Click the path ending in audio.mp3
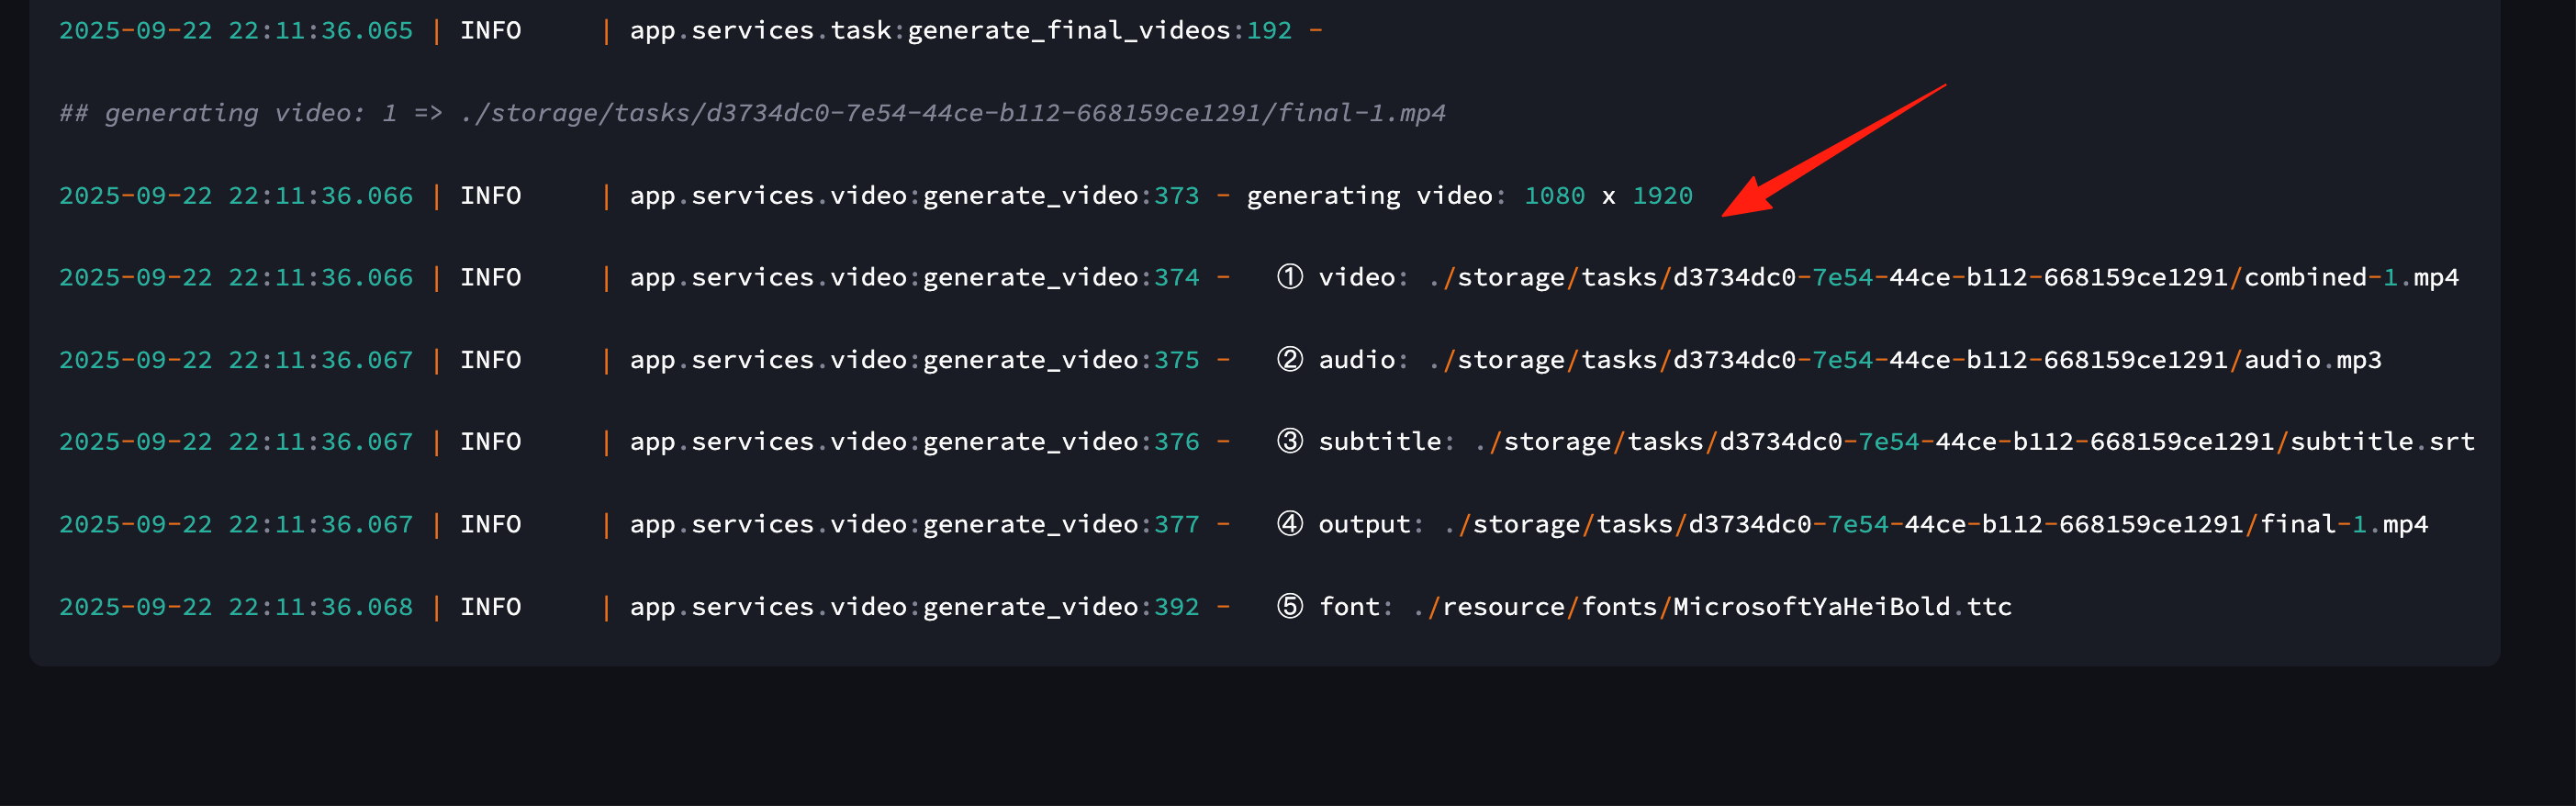Image resolution: width=2576 pixels, height=806 pixels. tap(1905, 360)
